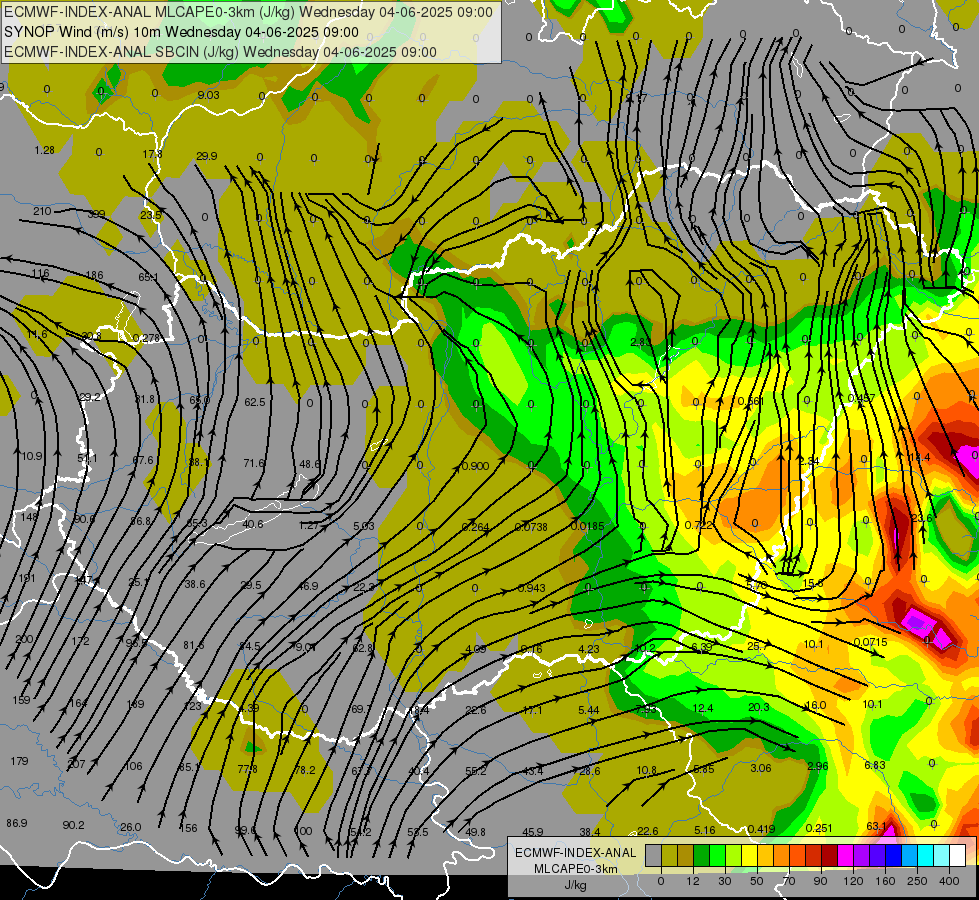
Task: Select the white swatch at legend end
Action: tap(957, 856)
